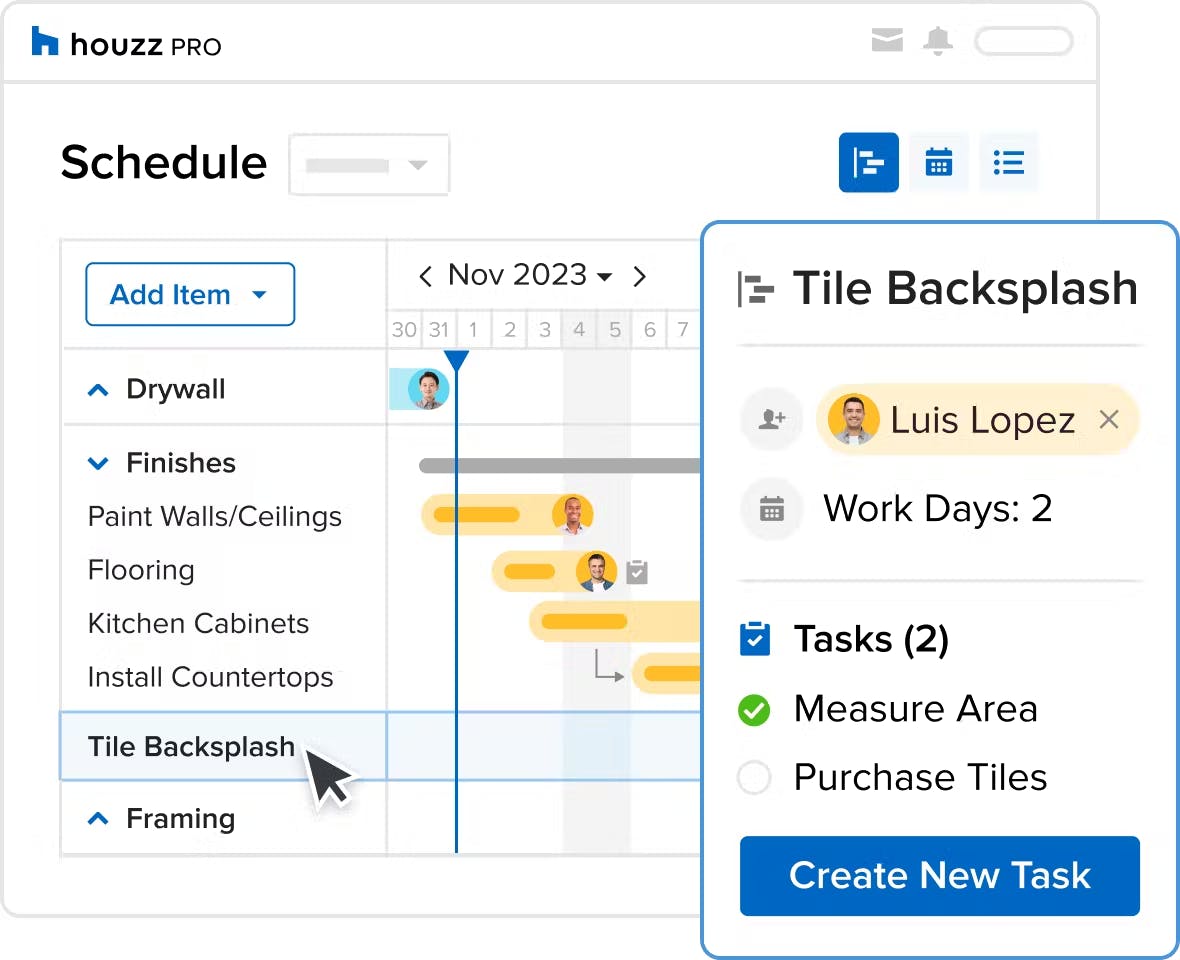Open notifications bell icon
1180x960 pixels.
(938, 41)
